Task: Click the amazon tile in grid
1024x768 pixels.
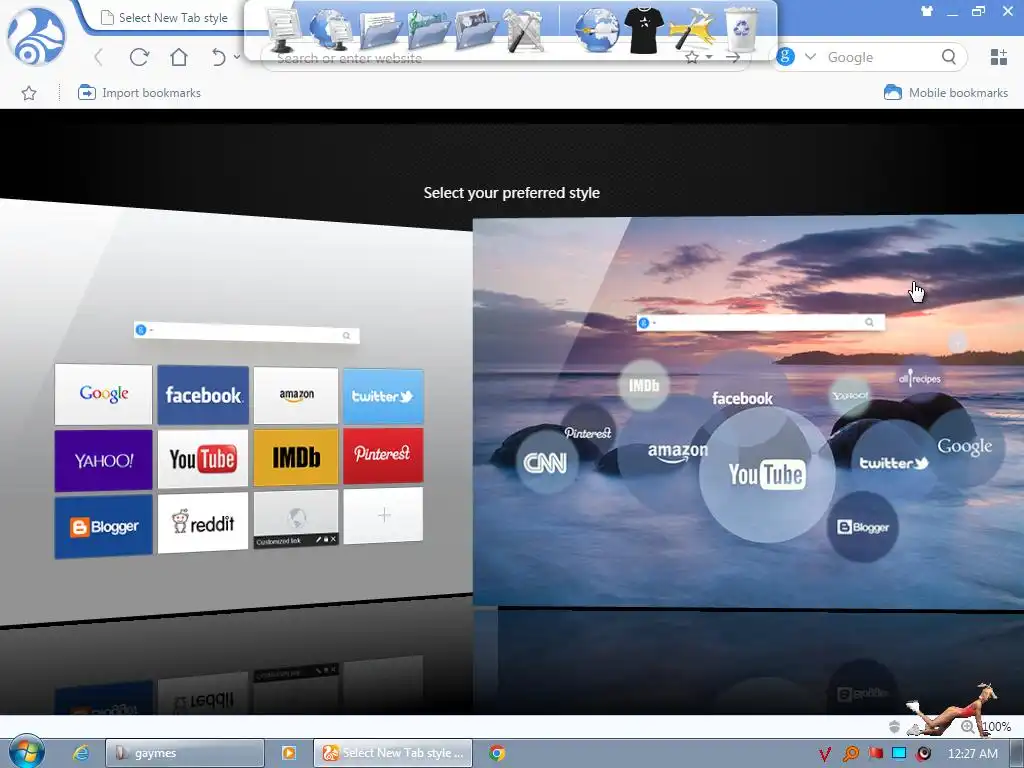Action: [296, 395]
